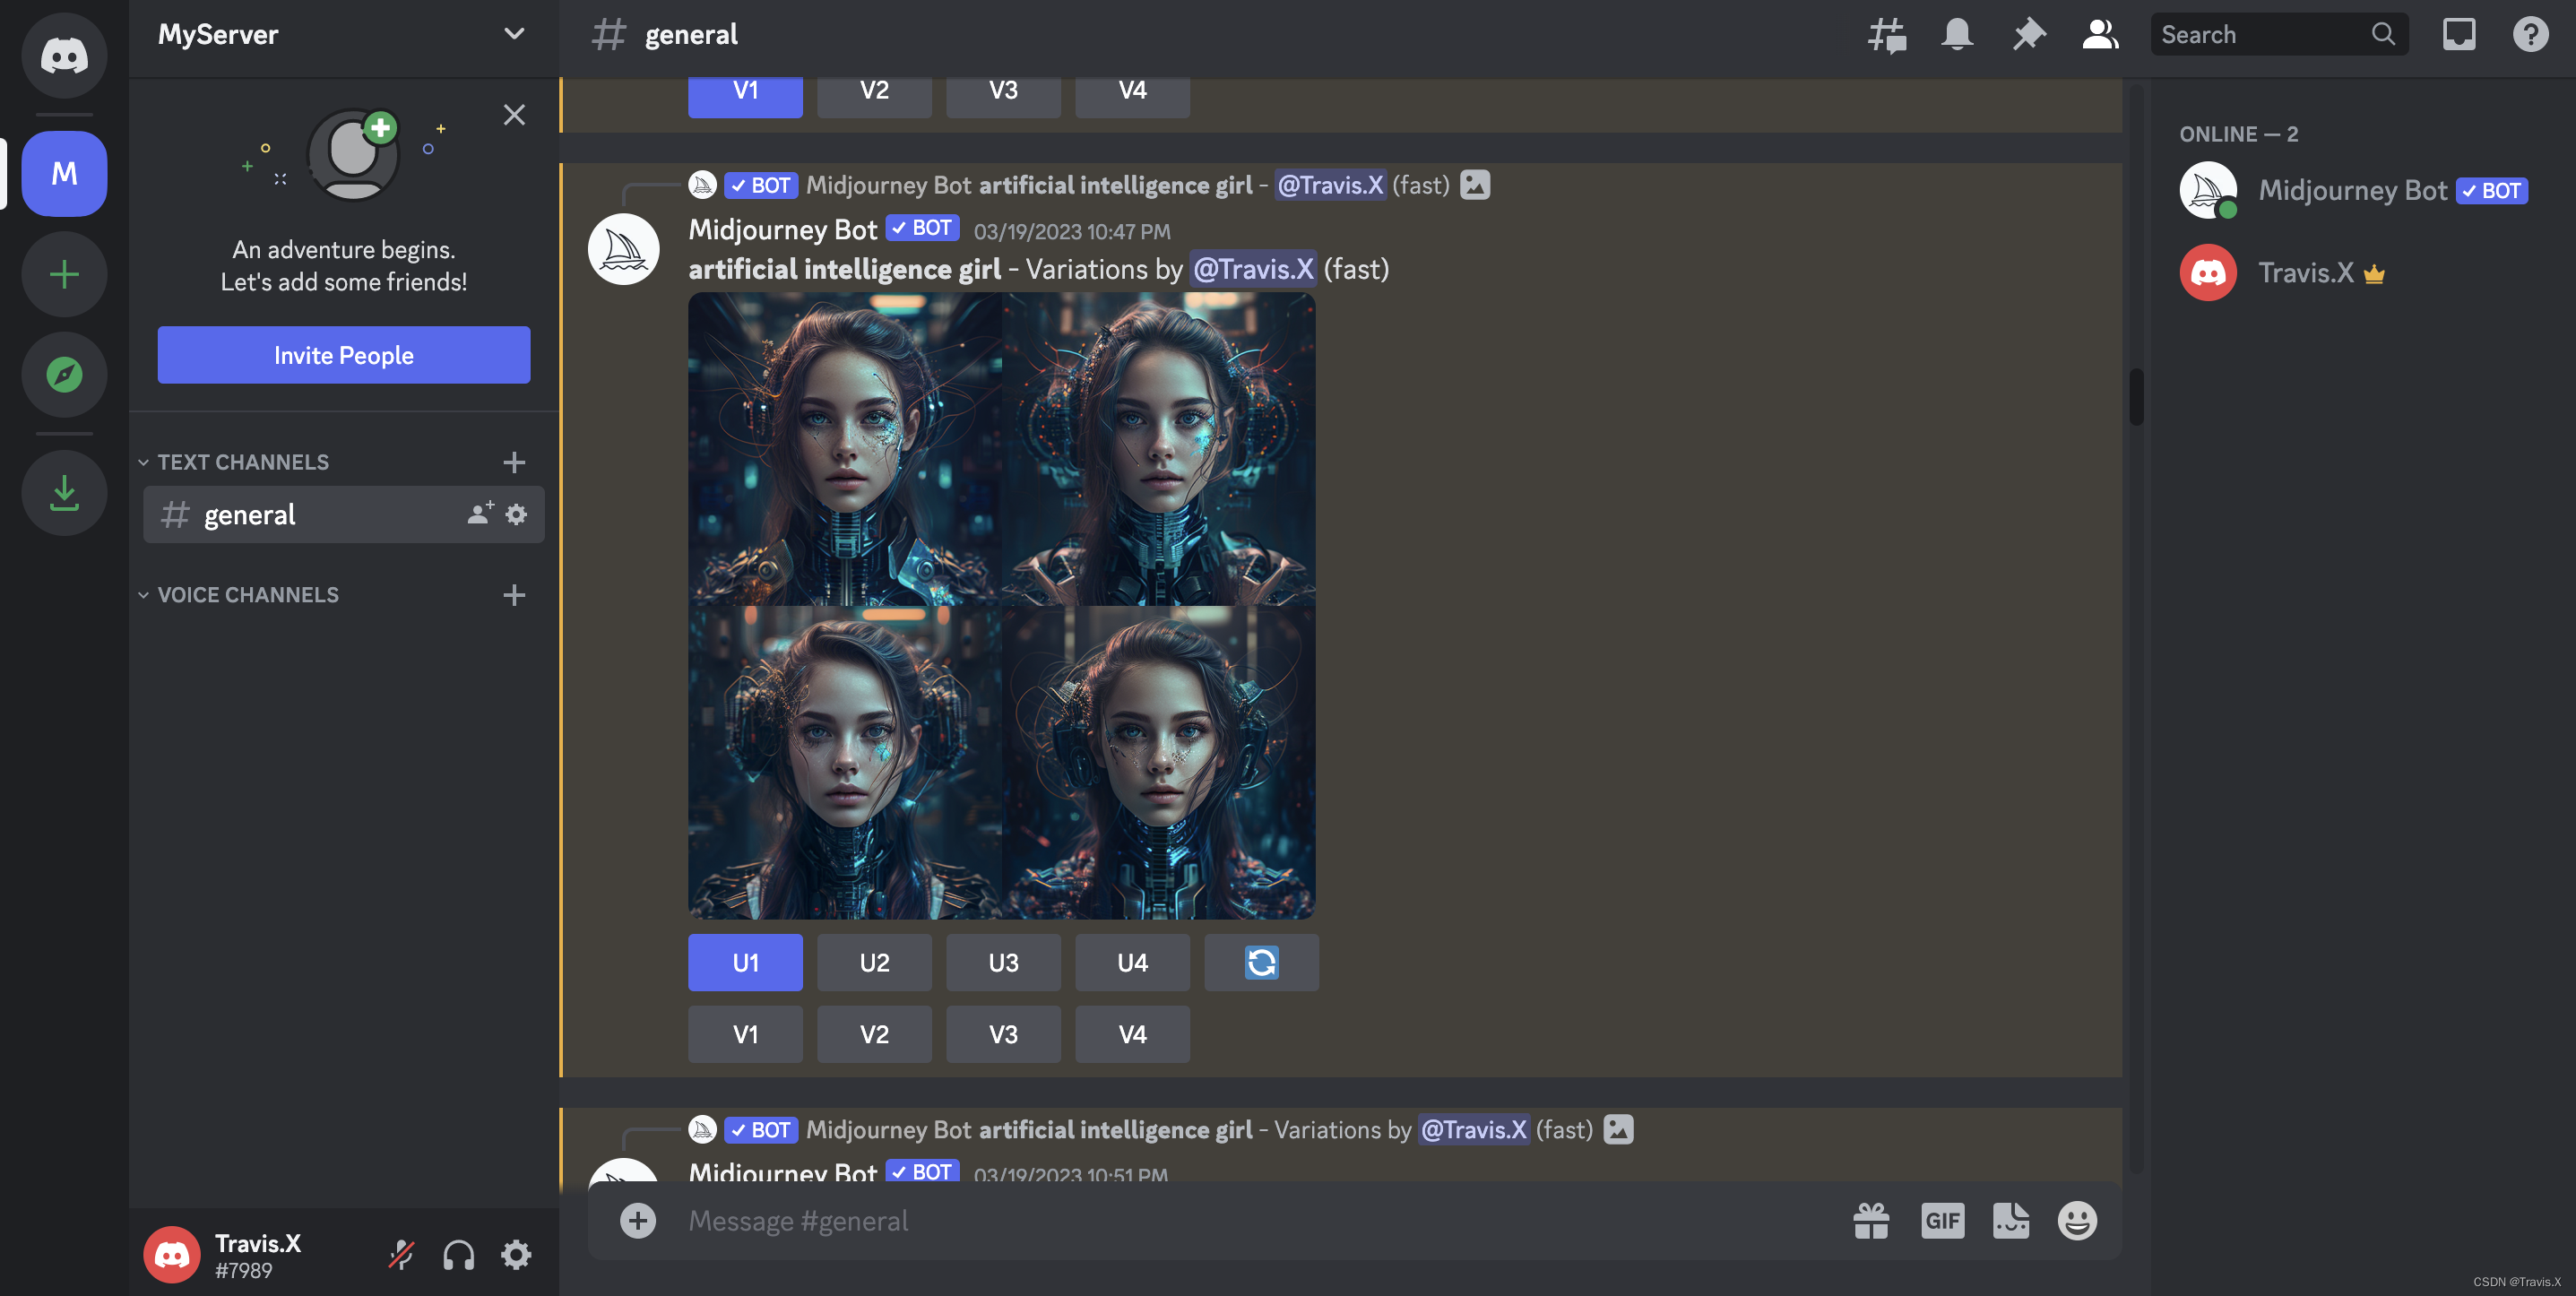Click the re-roll refresh button
Viewport: 2576px width, 1296px height.
(x=1261, y=963)
